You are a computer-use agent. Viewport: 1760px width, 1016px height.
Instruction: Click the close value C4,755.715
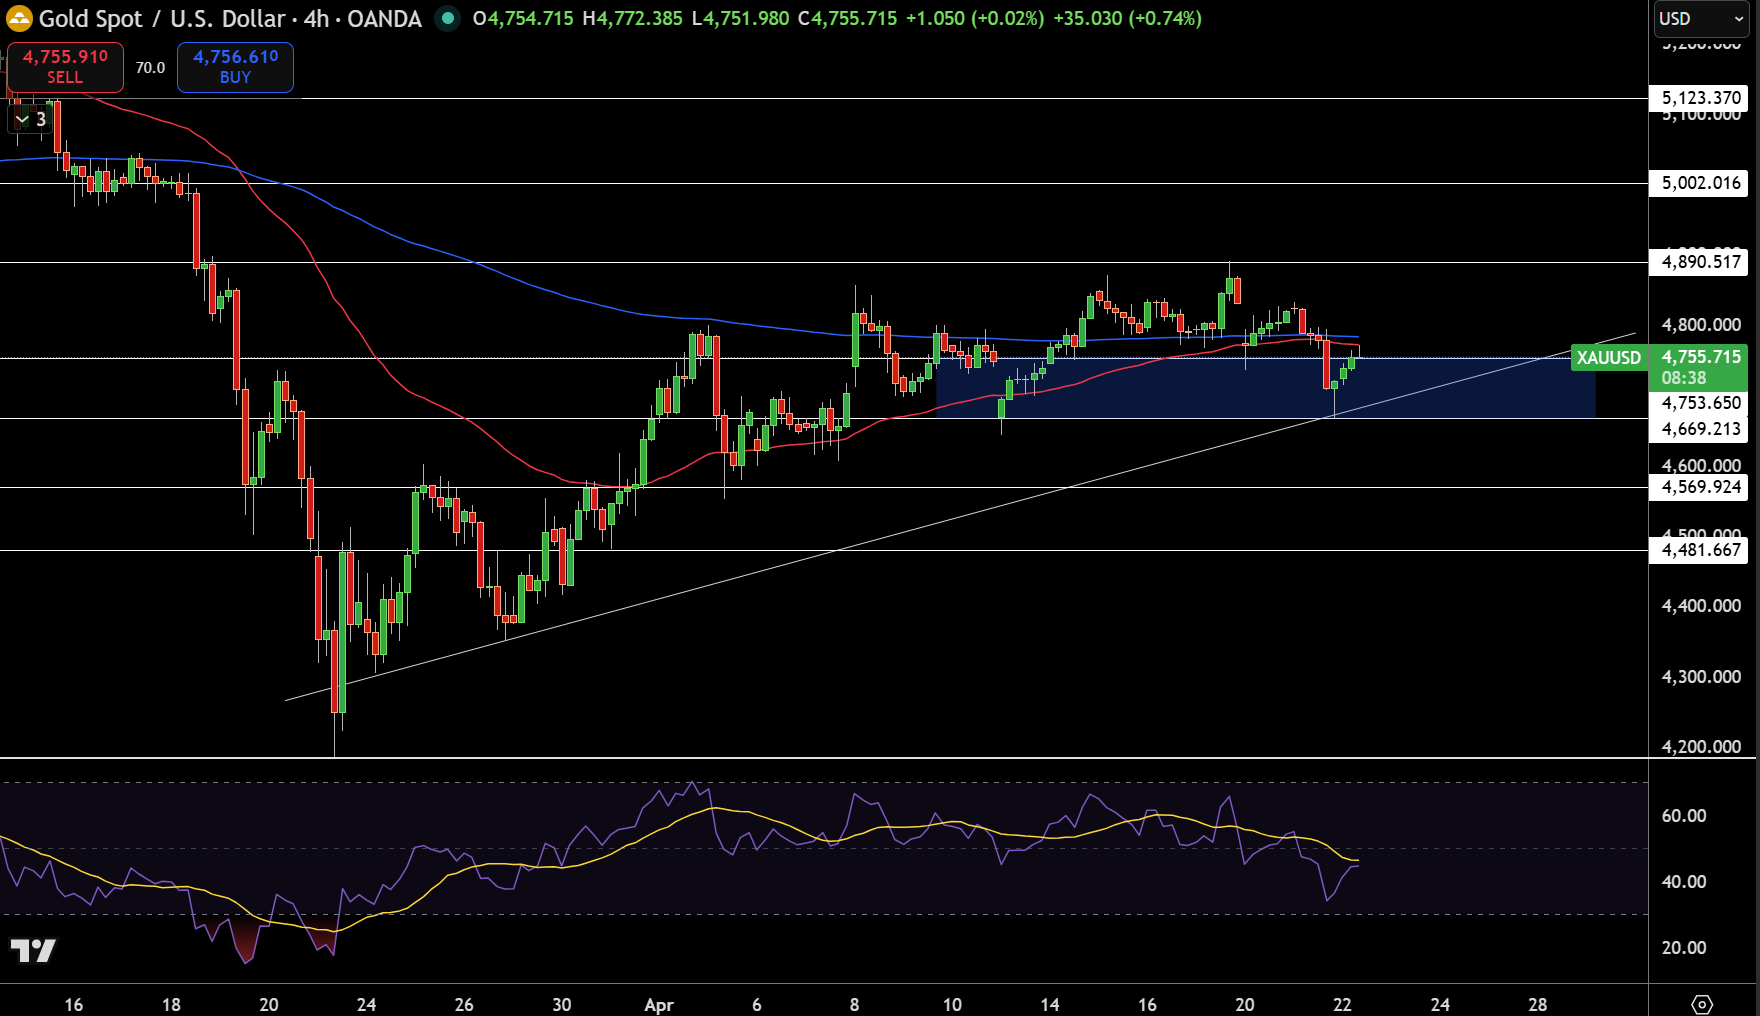[848, 18]
